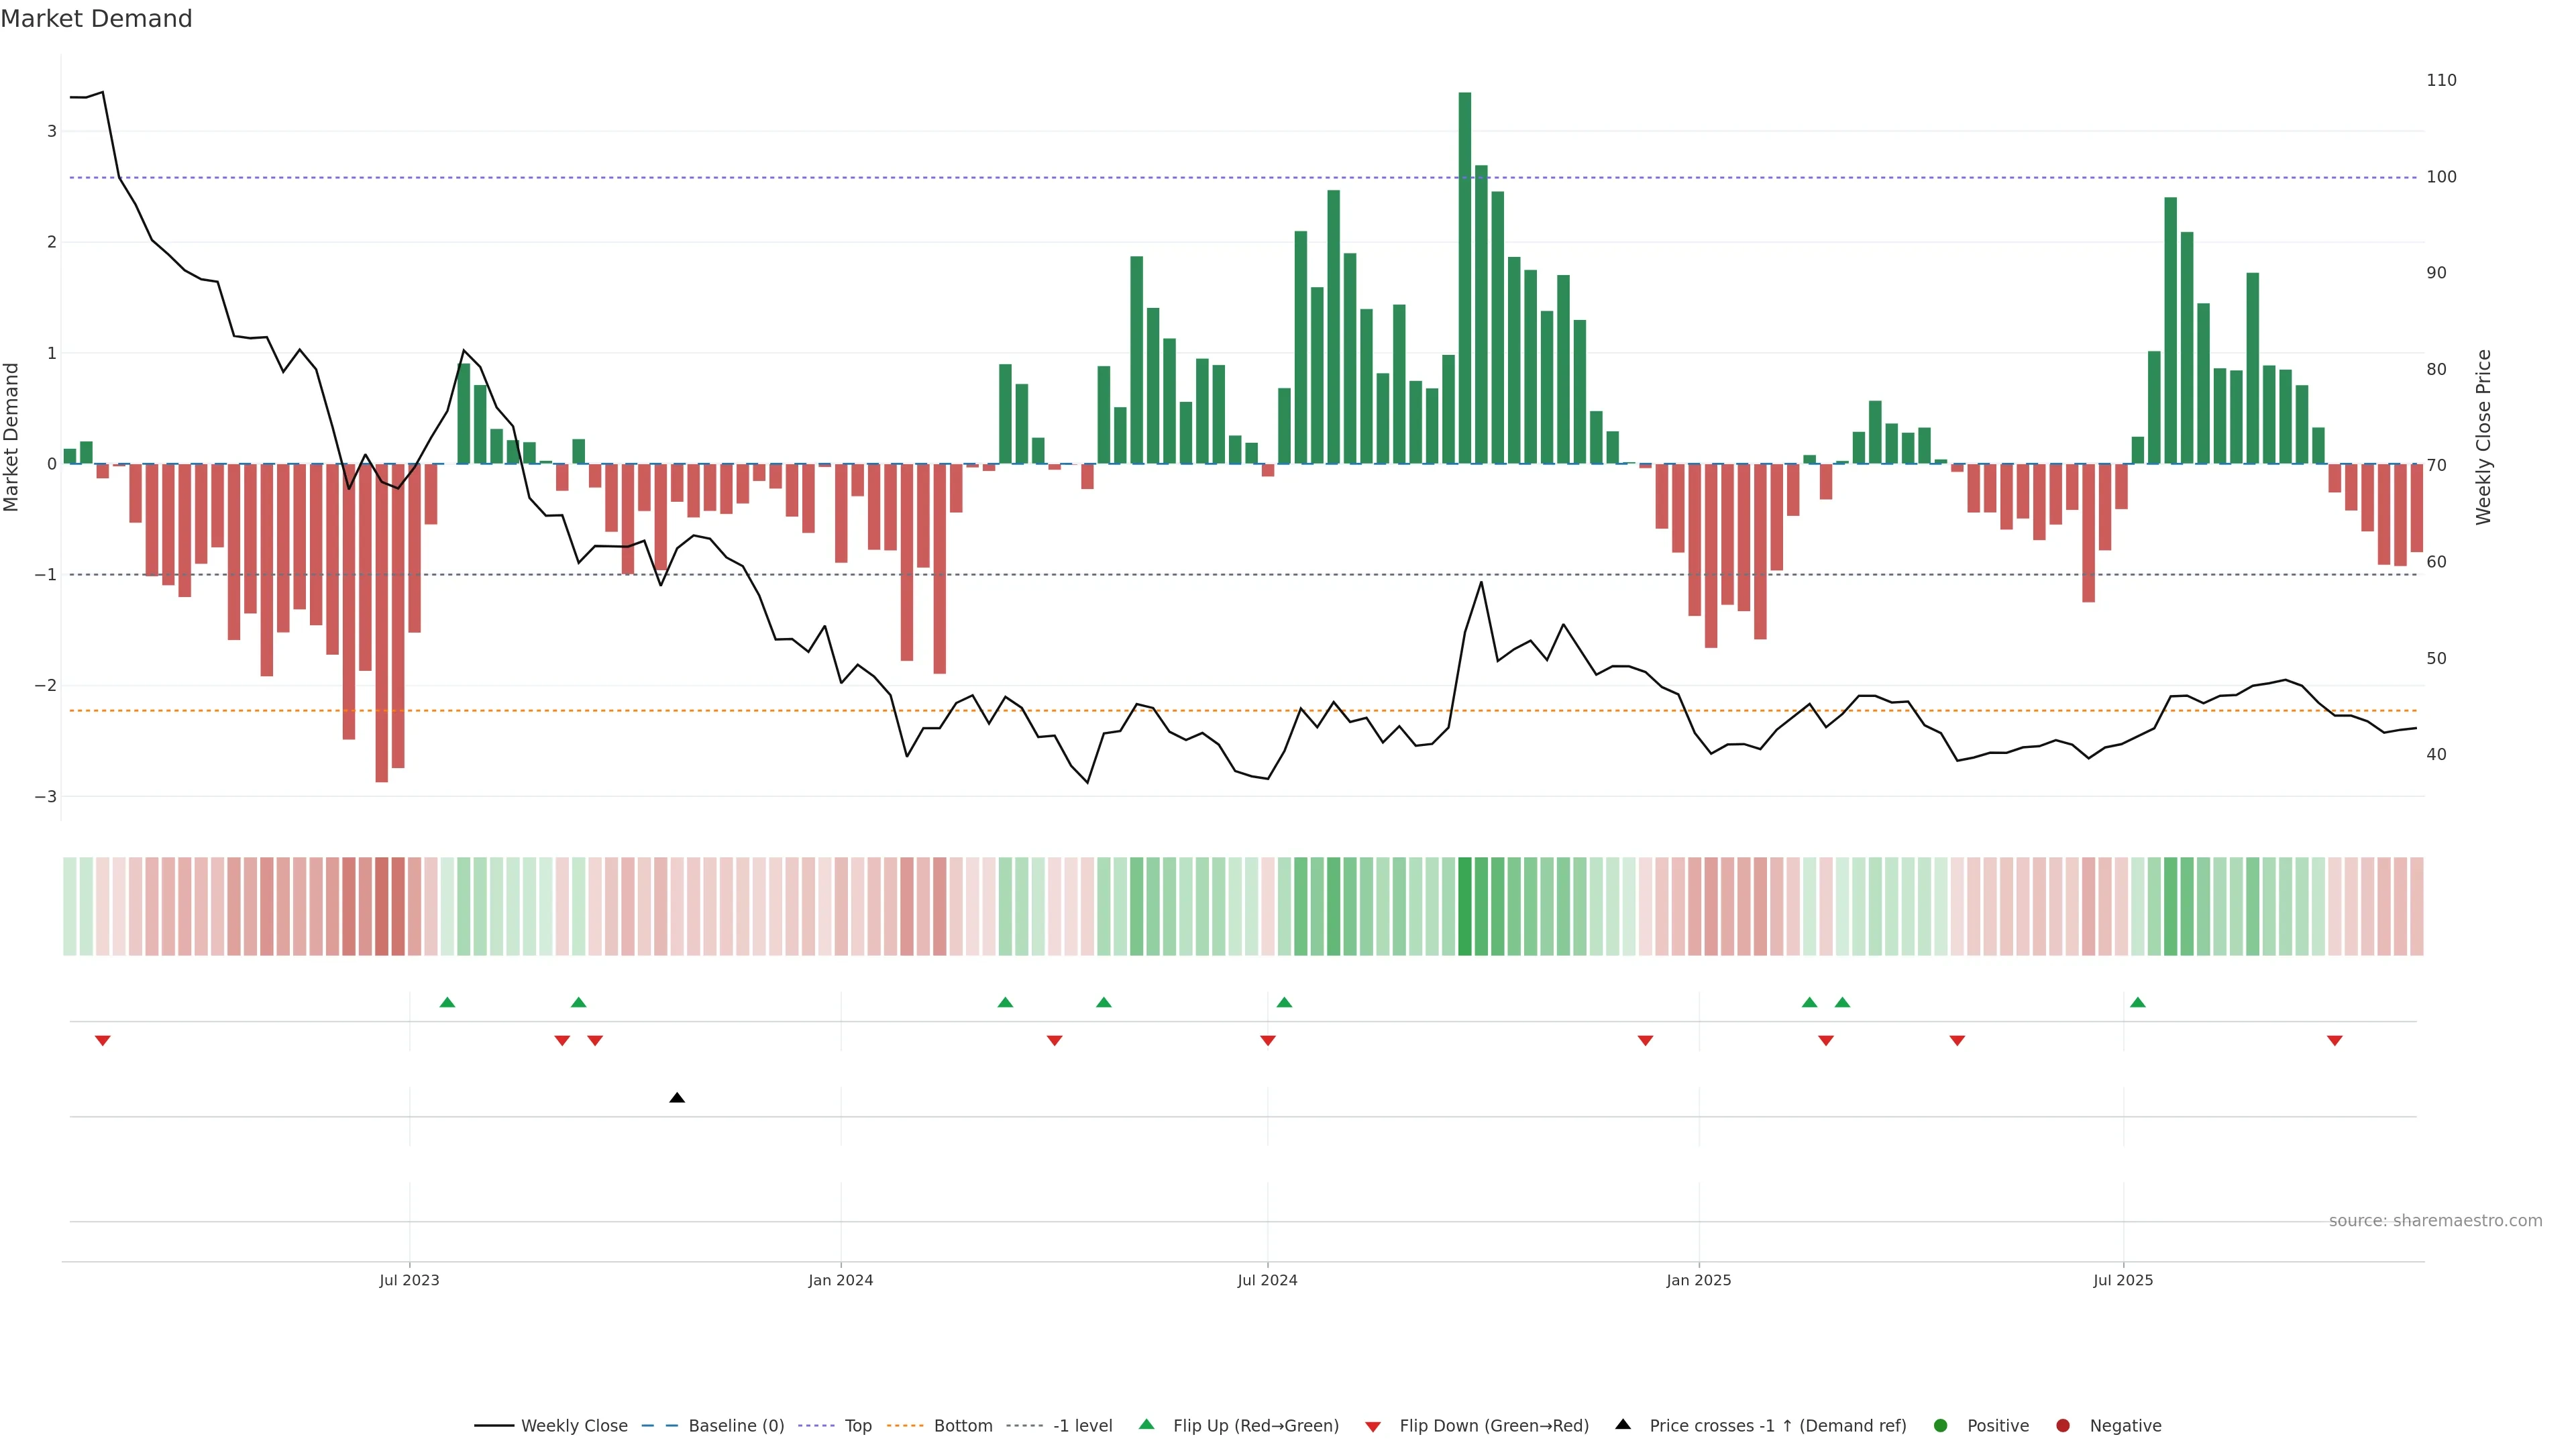Image resolution: width=2576 pixels, height=1449 pixels.
Task: Click the green flip-up marker just after Jul 2023
Action: pyautogui.click(x=447, y=1002)
